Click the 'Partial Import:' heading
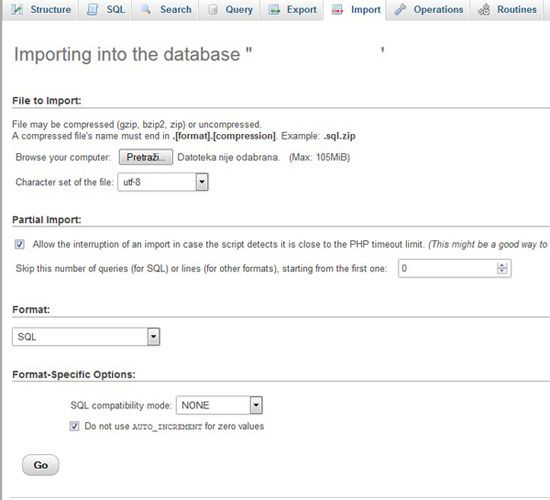 coord(47,220)
